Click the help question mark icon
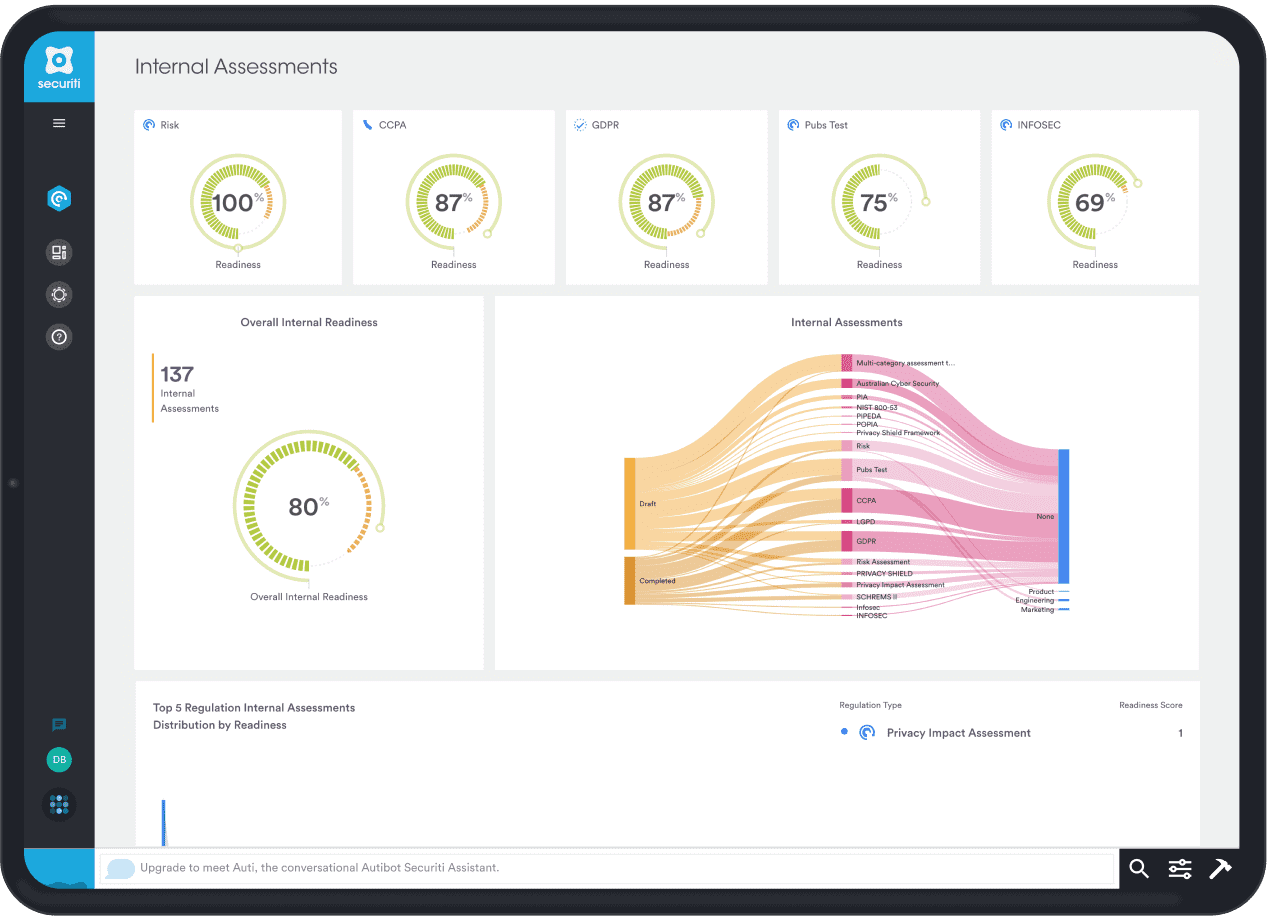1267x916 pixels. [59, 337]
